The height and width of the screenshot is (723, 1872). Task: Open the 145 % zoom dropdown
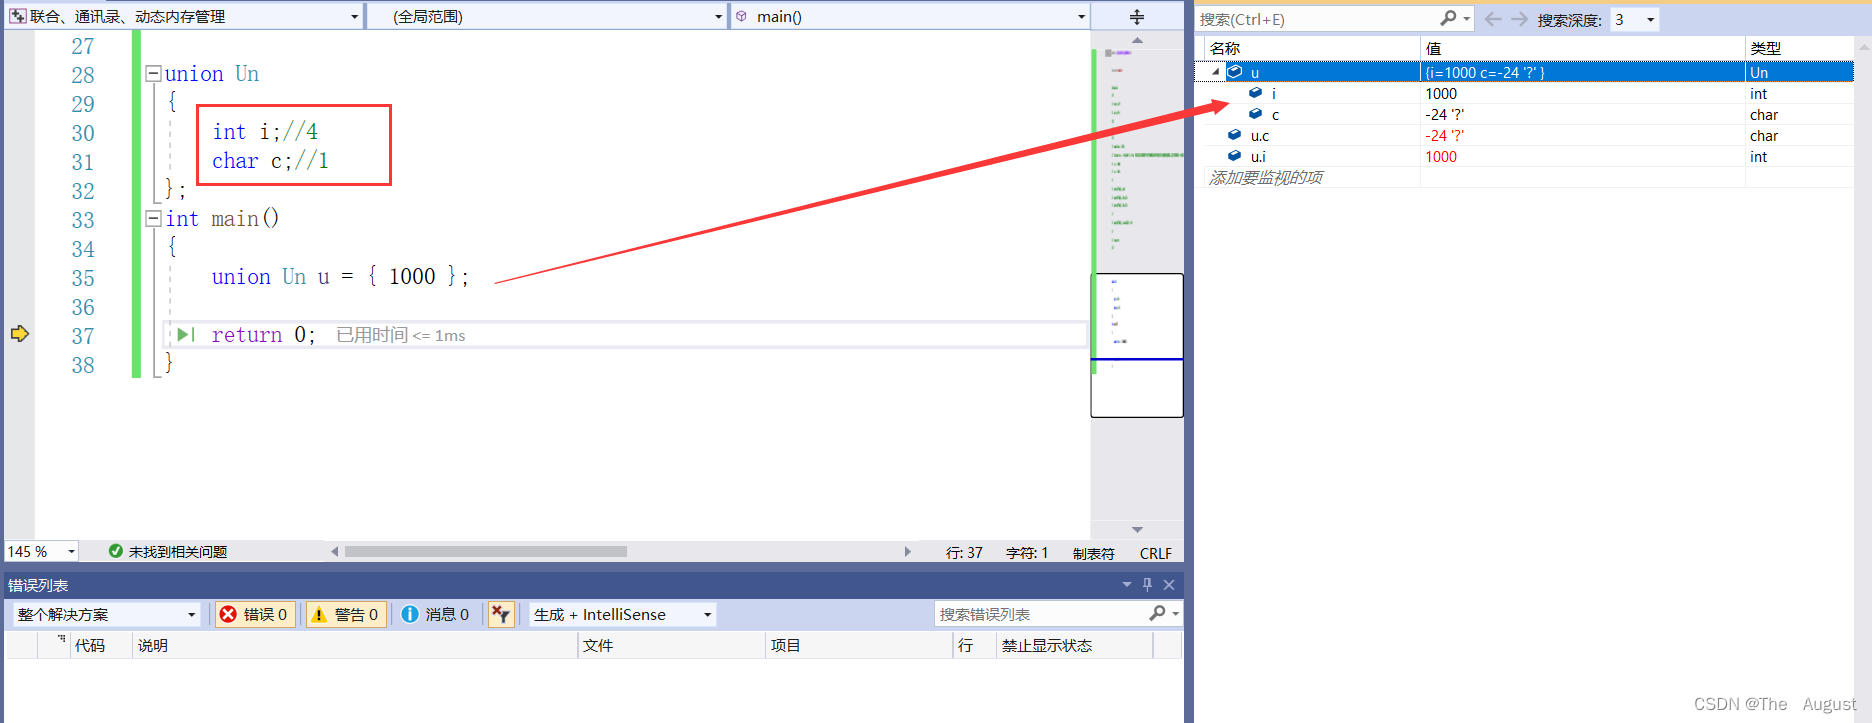point(71,551)
